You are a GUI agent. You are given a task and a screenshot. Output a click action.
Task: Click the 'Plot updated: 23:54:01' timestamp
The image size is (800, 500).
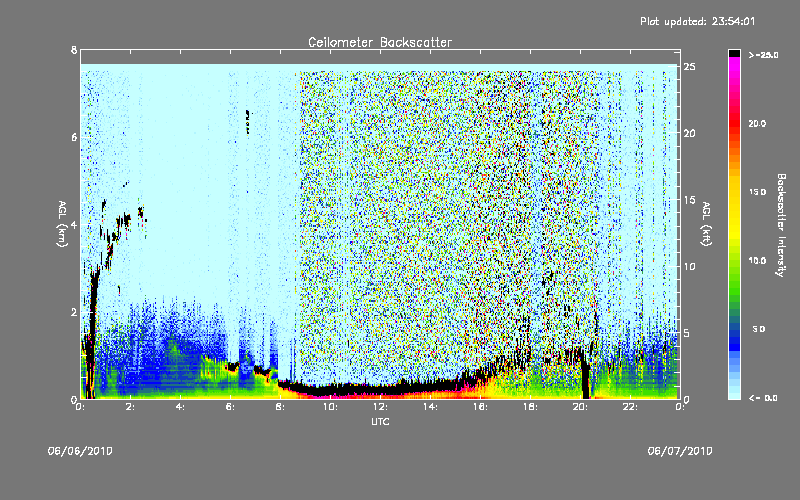697,21
